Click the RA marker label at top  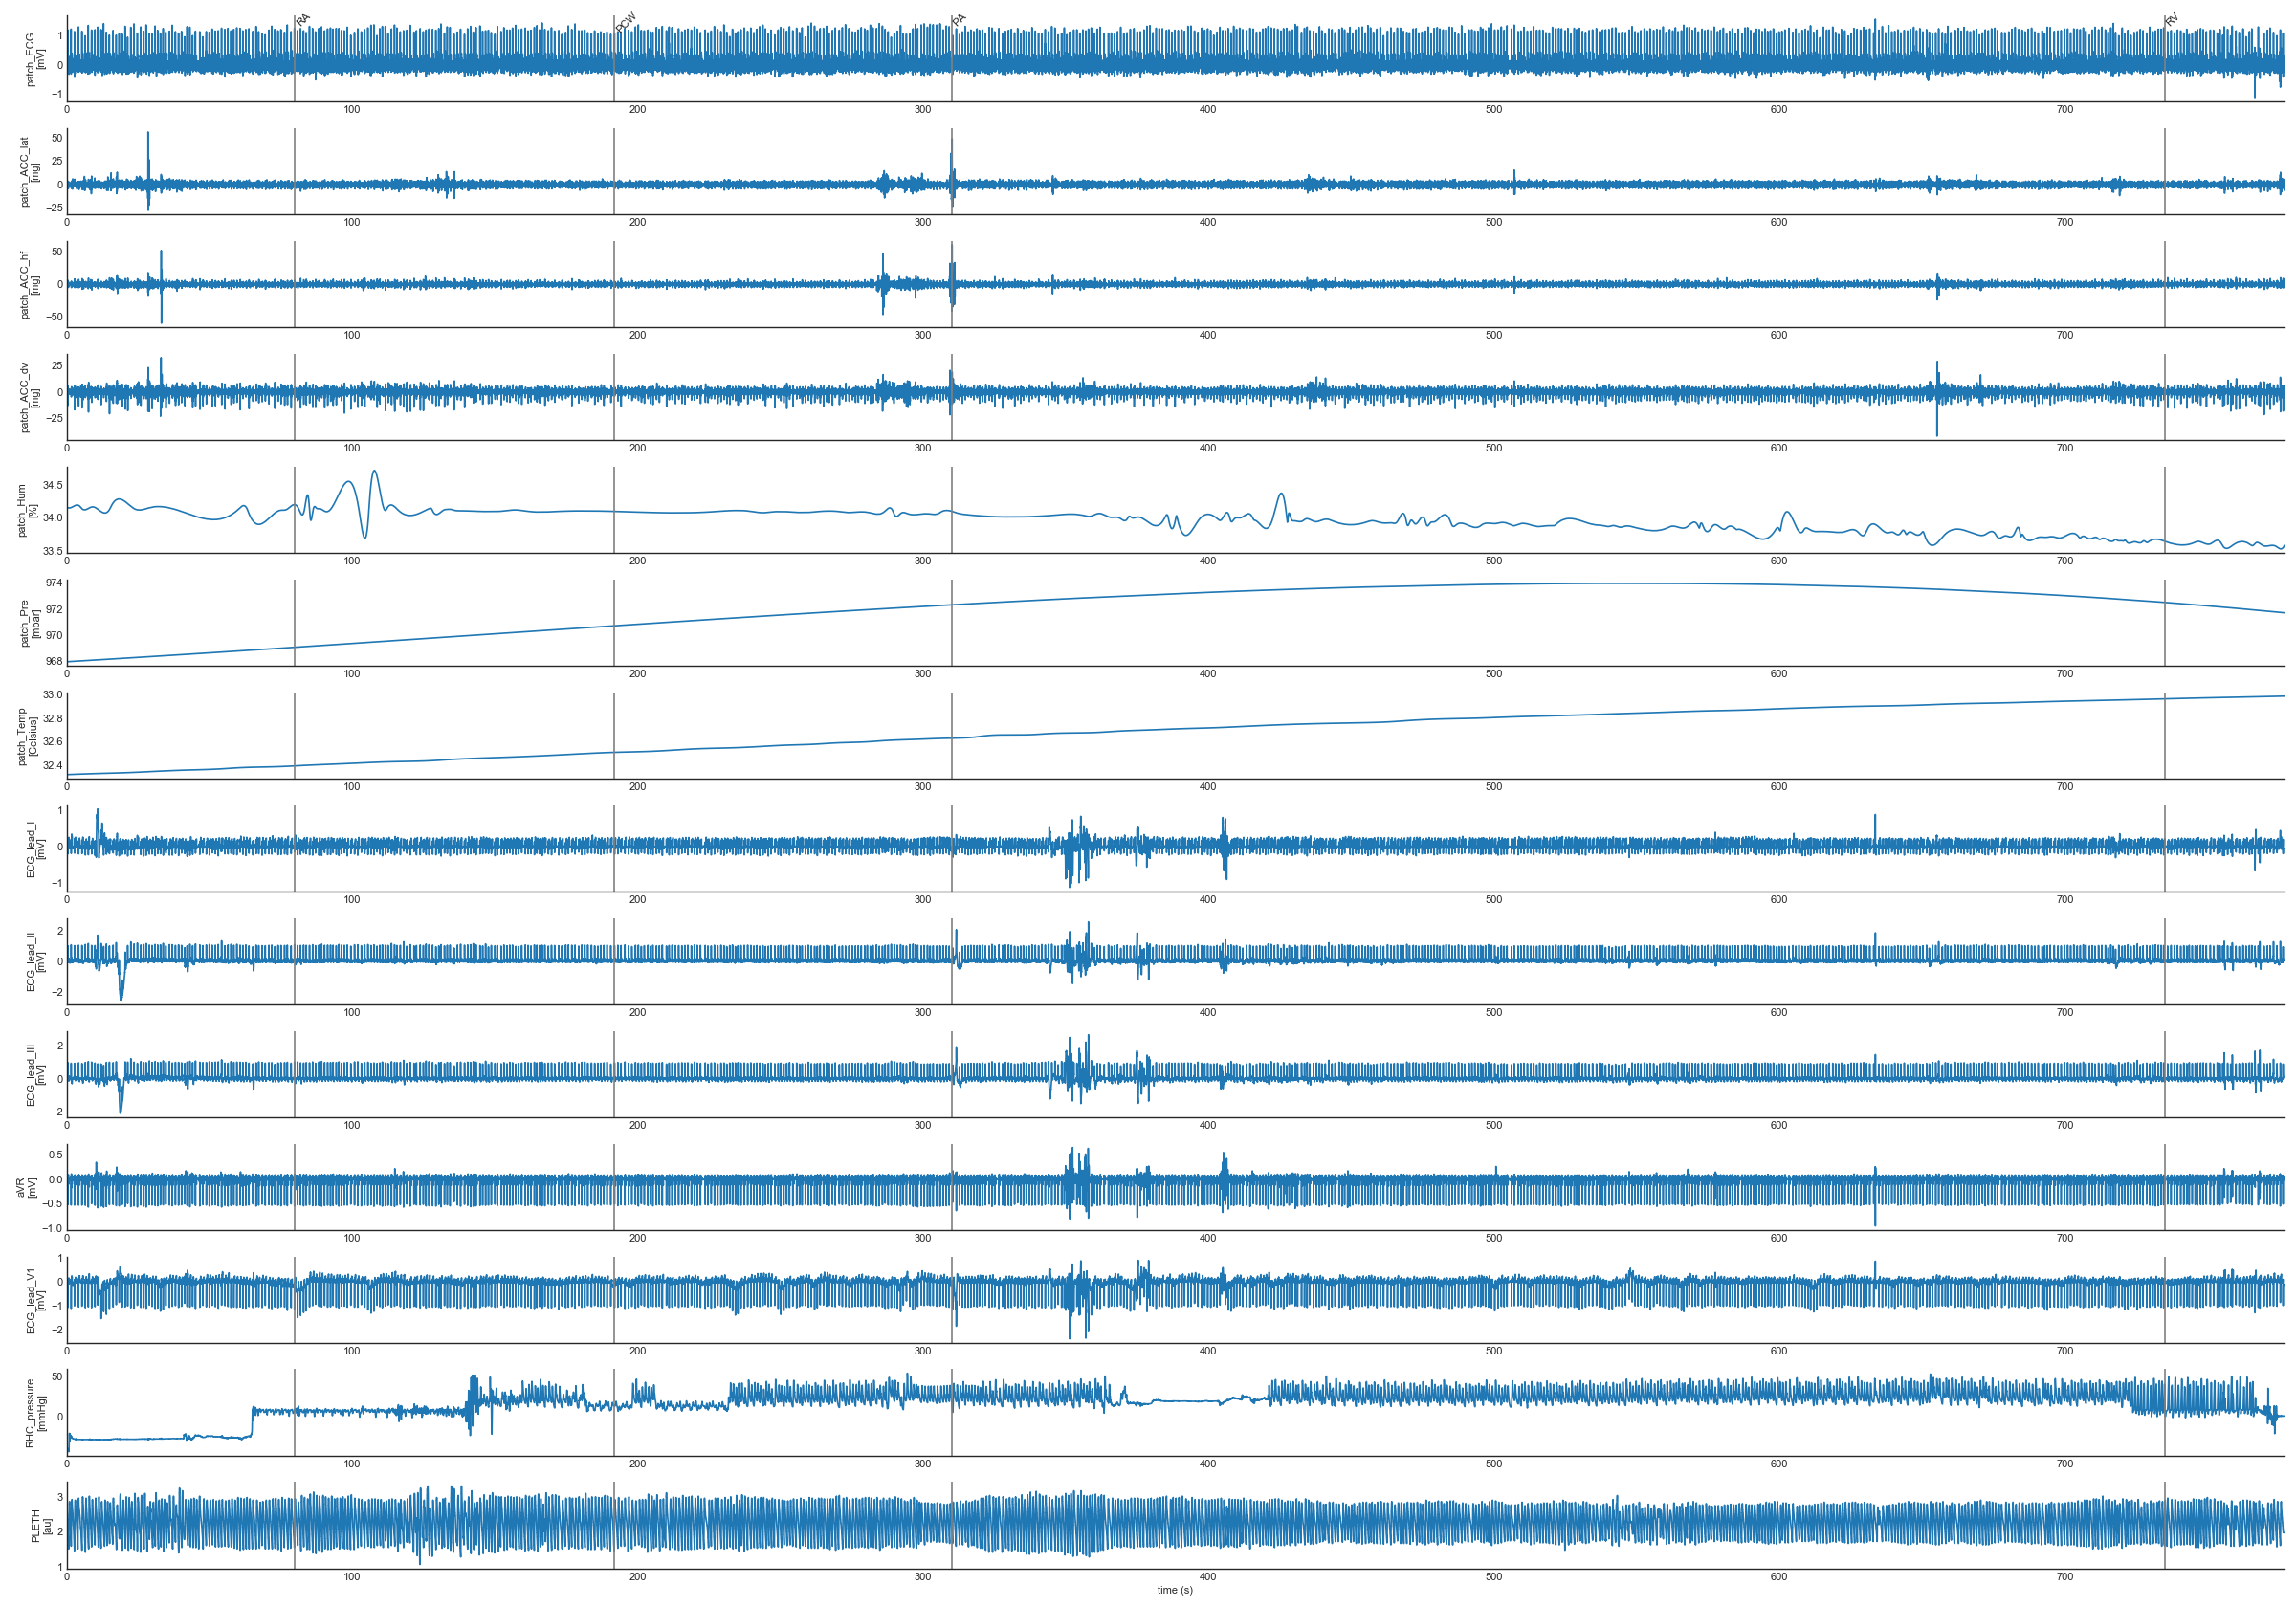click(x=304, y=19)
